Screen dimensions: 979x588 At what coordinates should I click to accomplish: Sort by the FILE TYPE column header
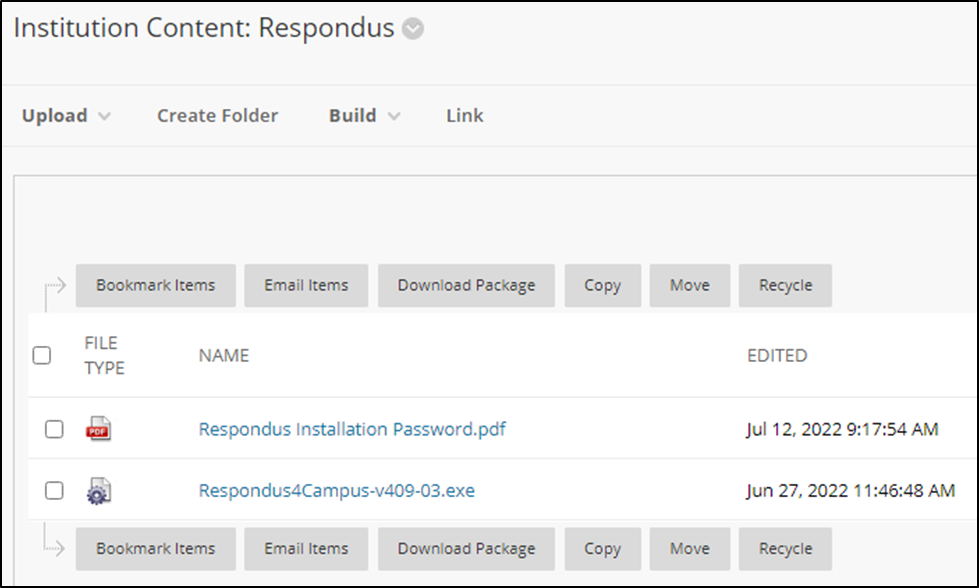(104, 355)
